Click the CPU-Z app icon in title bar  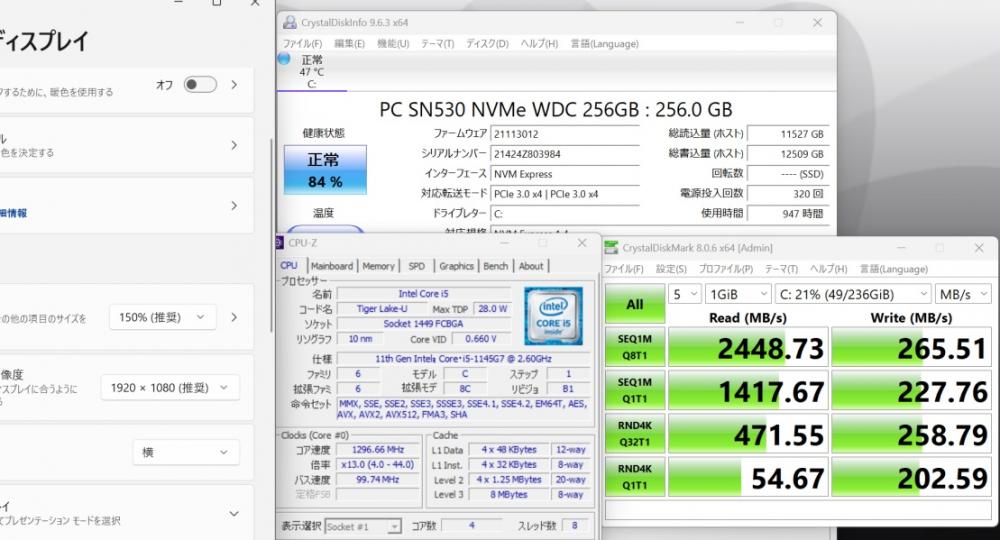279,243
